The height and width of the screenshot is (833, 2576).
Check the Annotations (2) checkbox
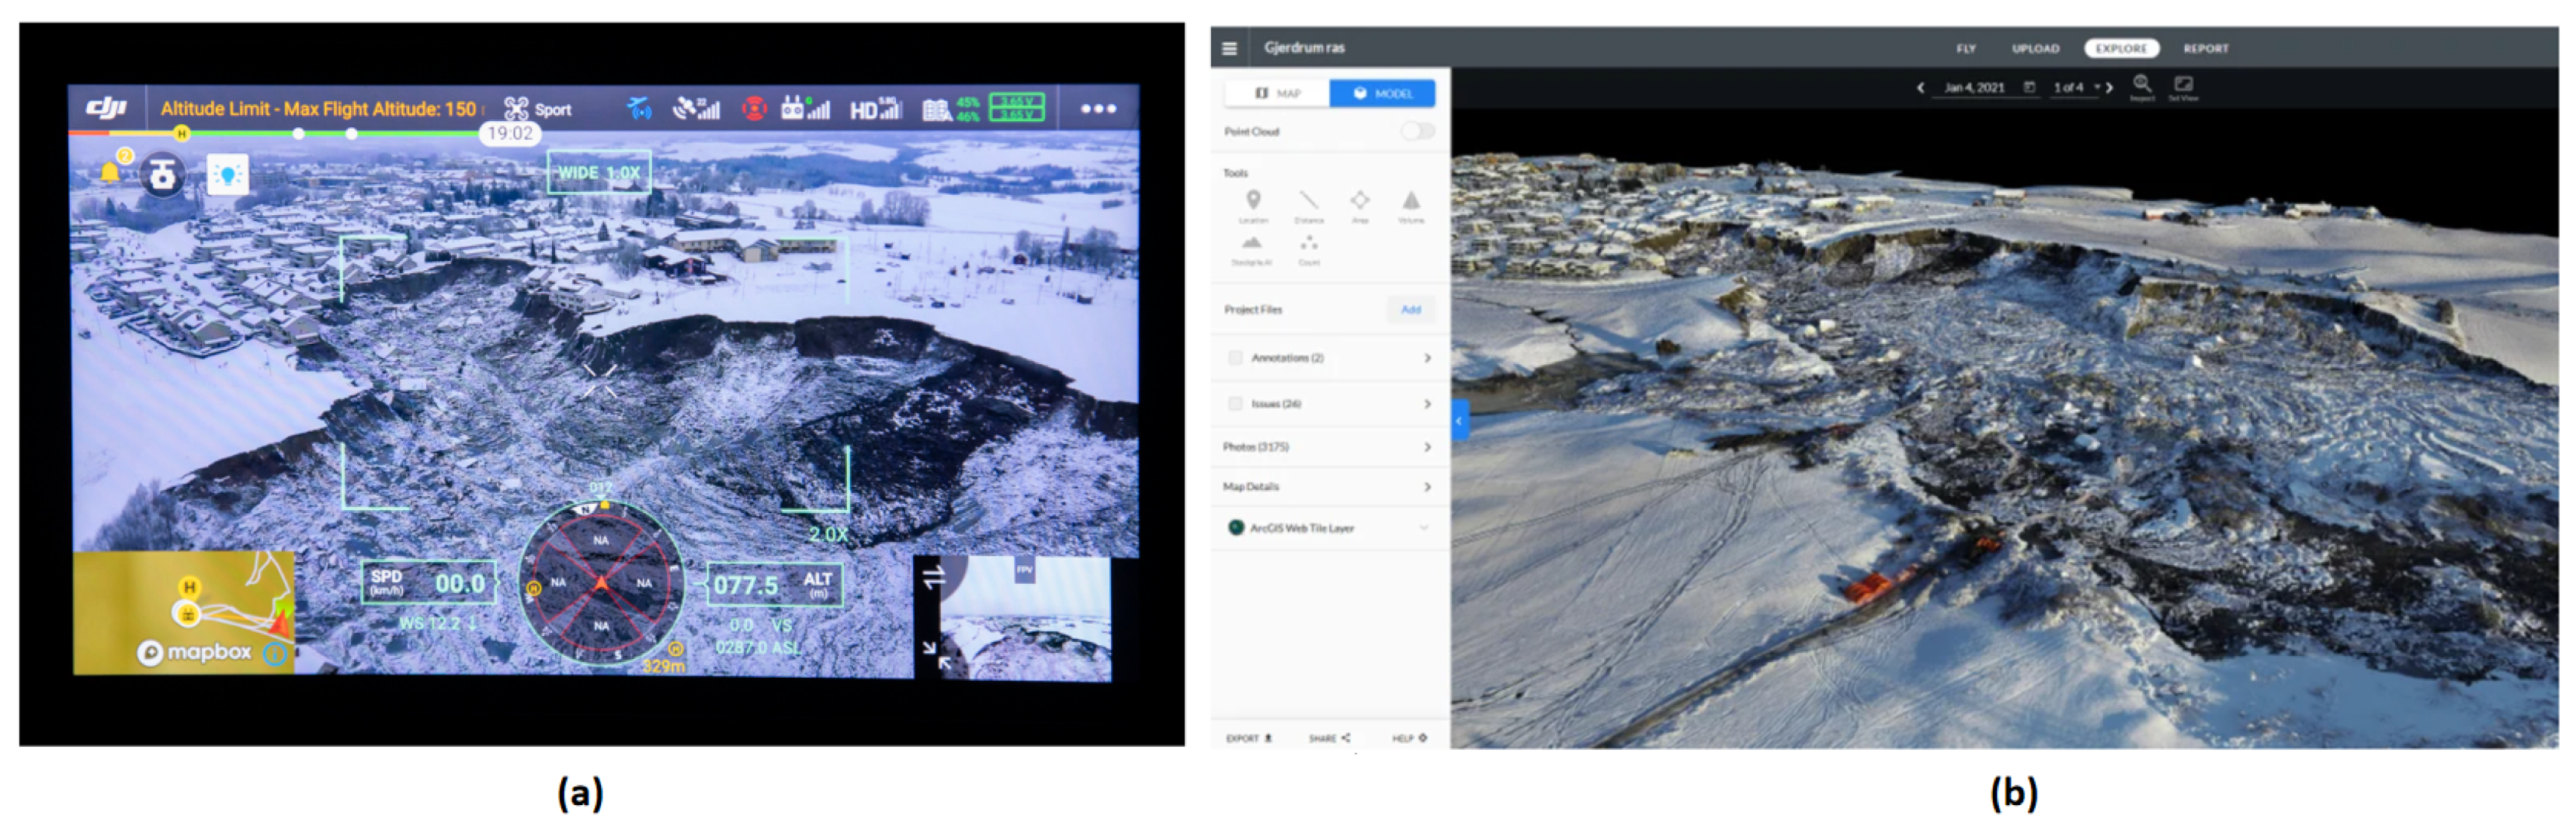(1235, 358)
